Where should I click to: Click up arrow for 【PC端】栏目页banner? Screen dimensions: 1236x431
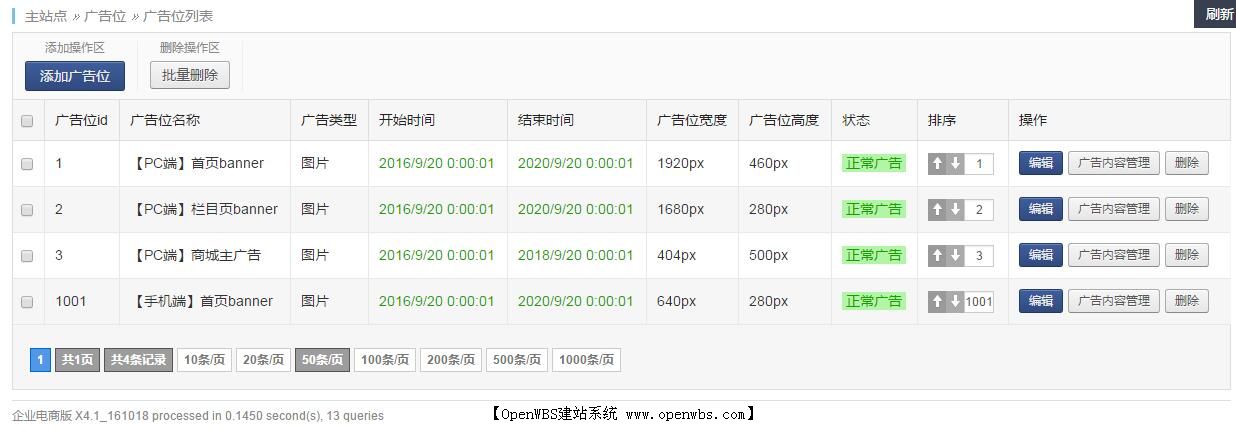[937, 210]
